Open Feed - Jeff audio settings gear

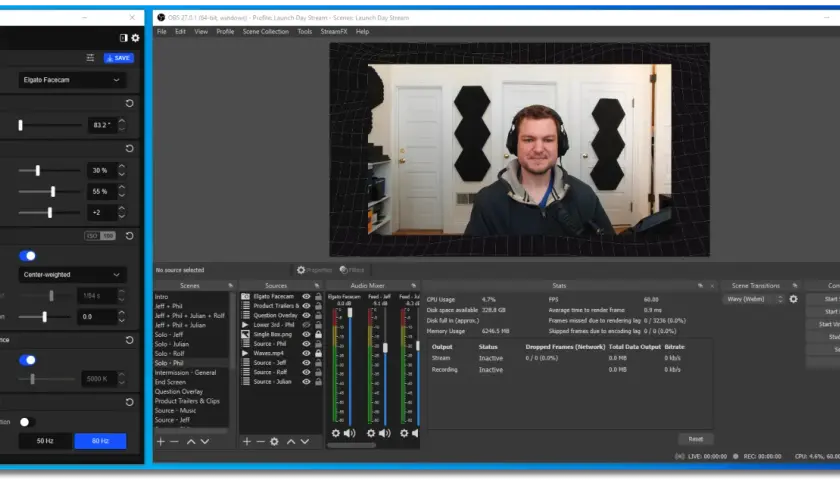[x=371, y=433]
